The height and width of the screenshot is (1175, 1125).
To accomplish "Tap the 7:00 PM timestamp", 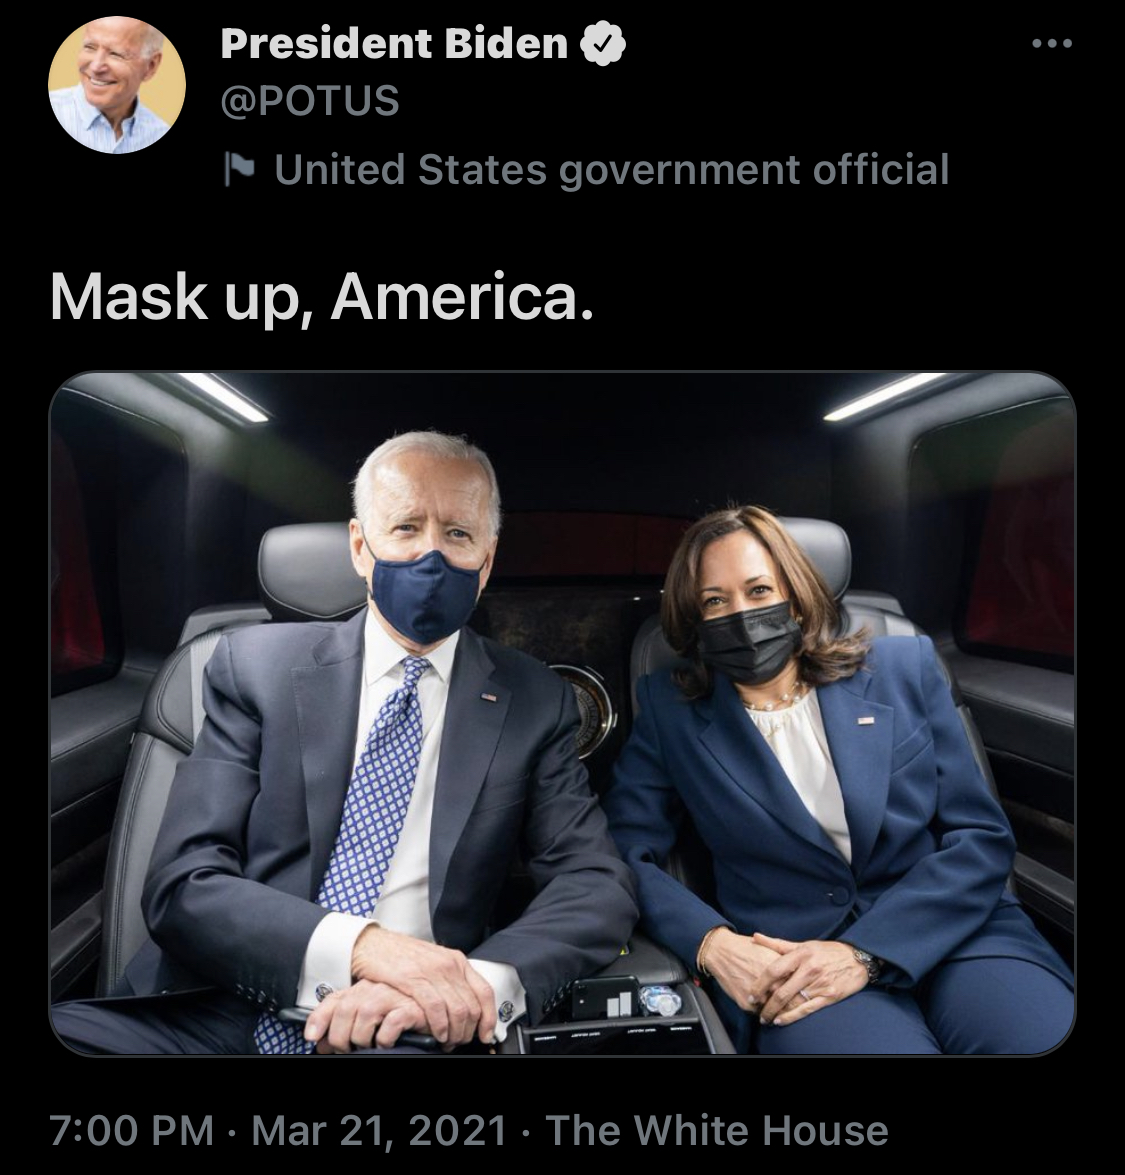I will [132, 1130].
